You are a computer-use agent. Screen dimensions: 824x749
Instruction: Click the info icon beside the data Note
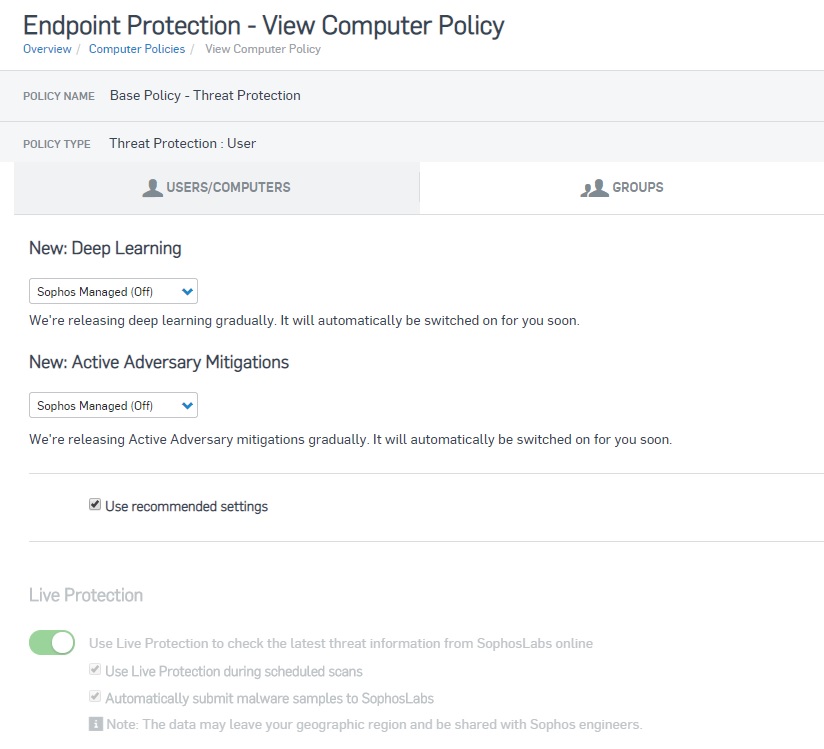pyautogui.click(x=96, y=724)
